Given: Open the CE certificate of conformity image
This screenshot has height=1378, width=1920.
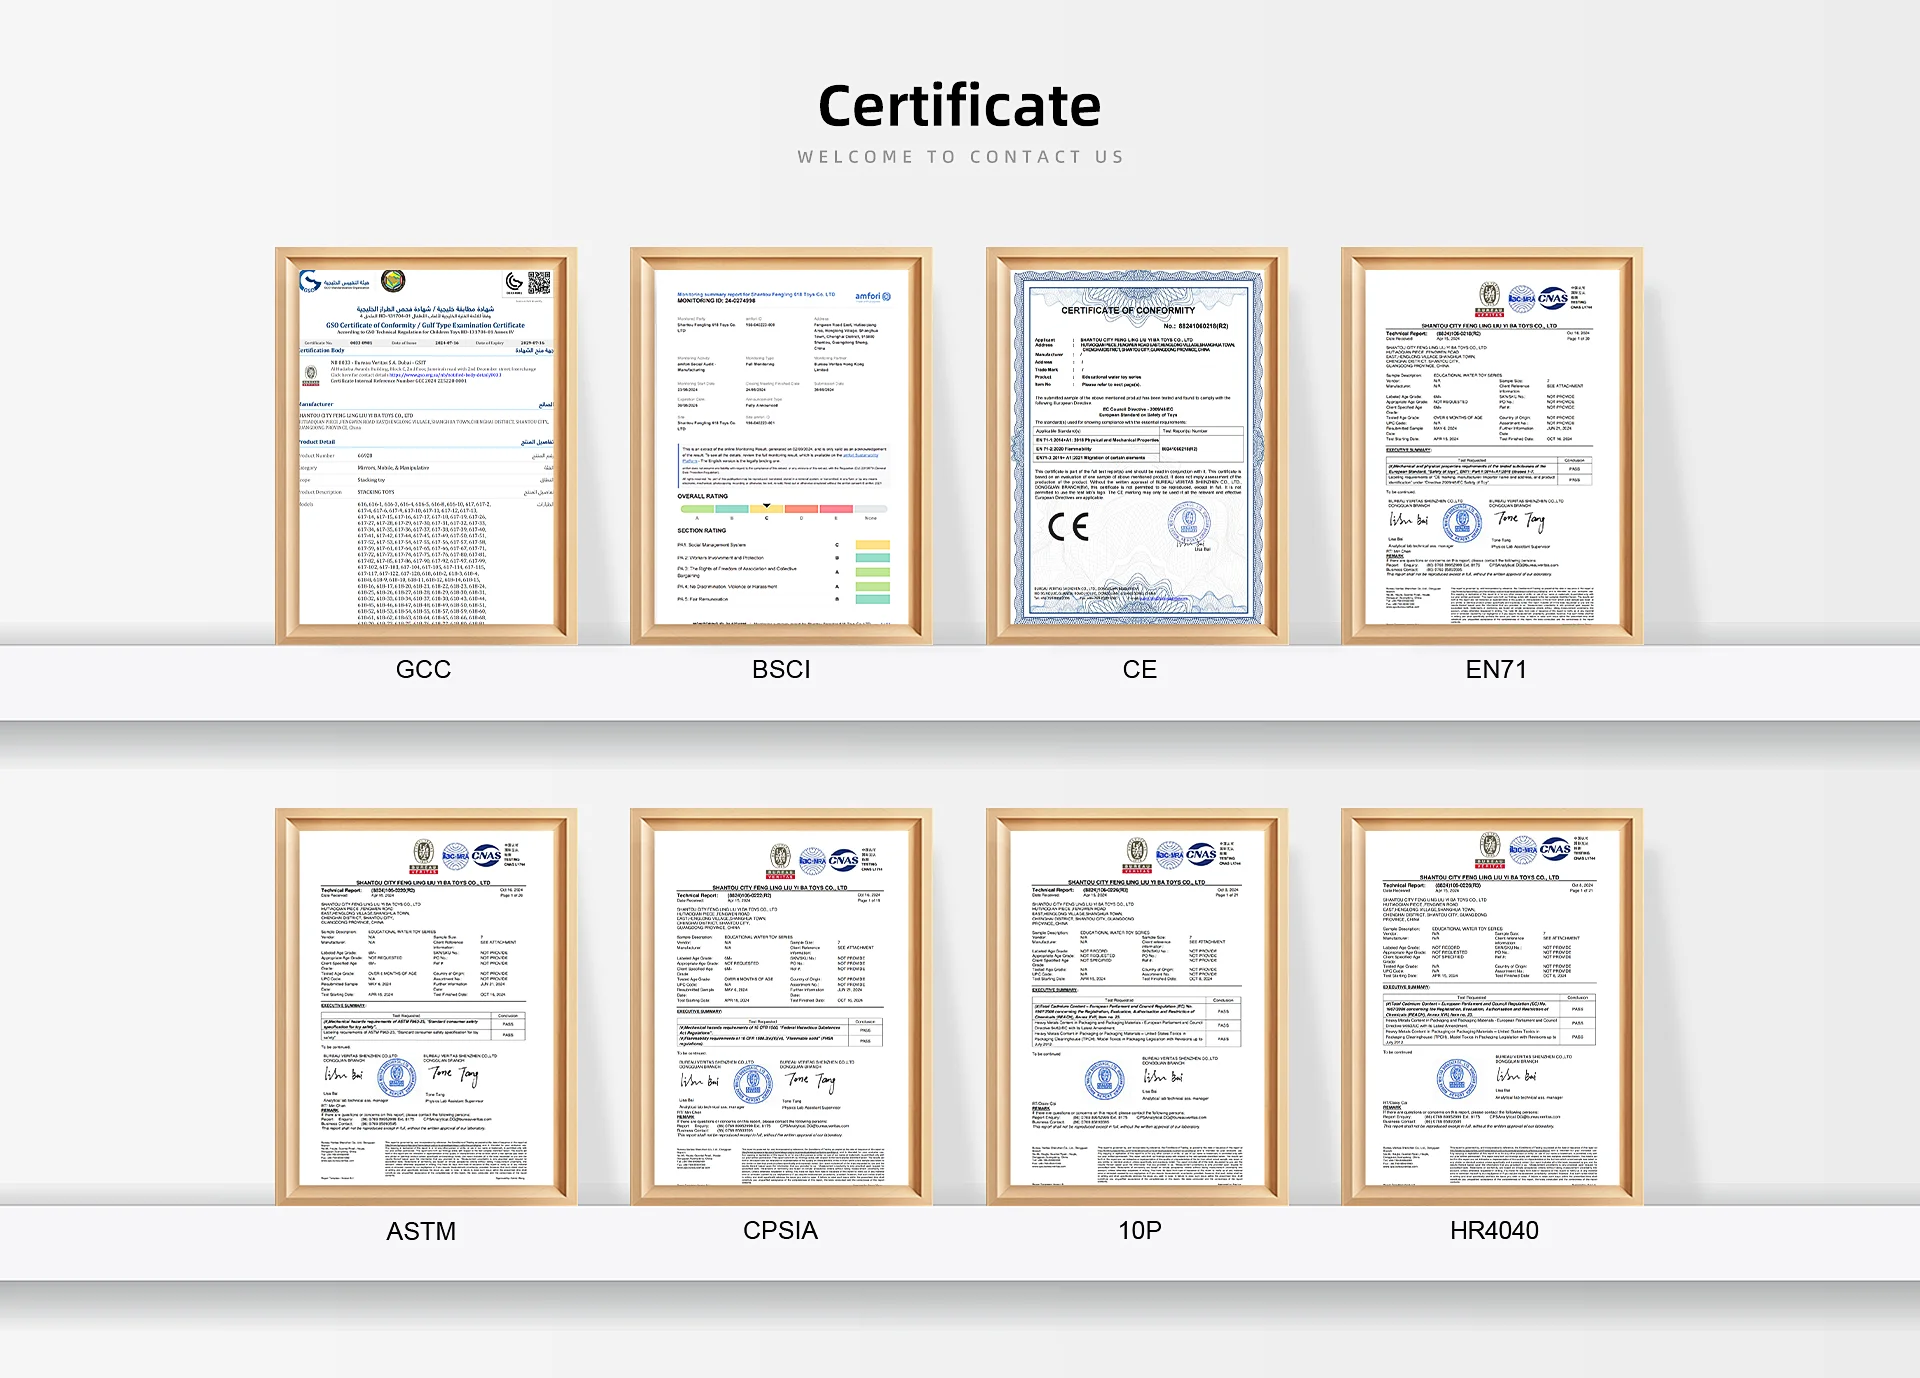Looking at the screenshot, I should [x=1137, y=446].
